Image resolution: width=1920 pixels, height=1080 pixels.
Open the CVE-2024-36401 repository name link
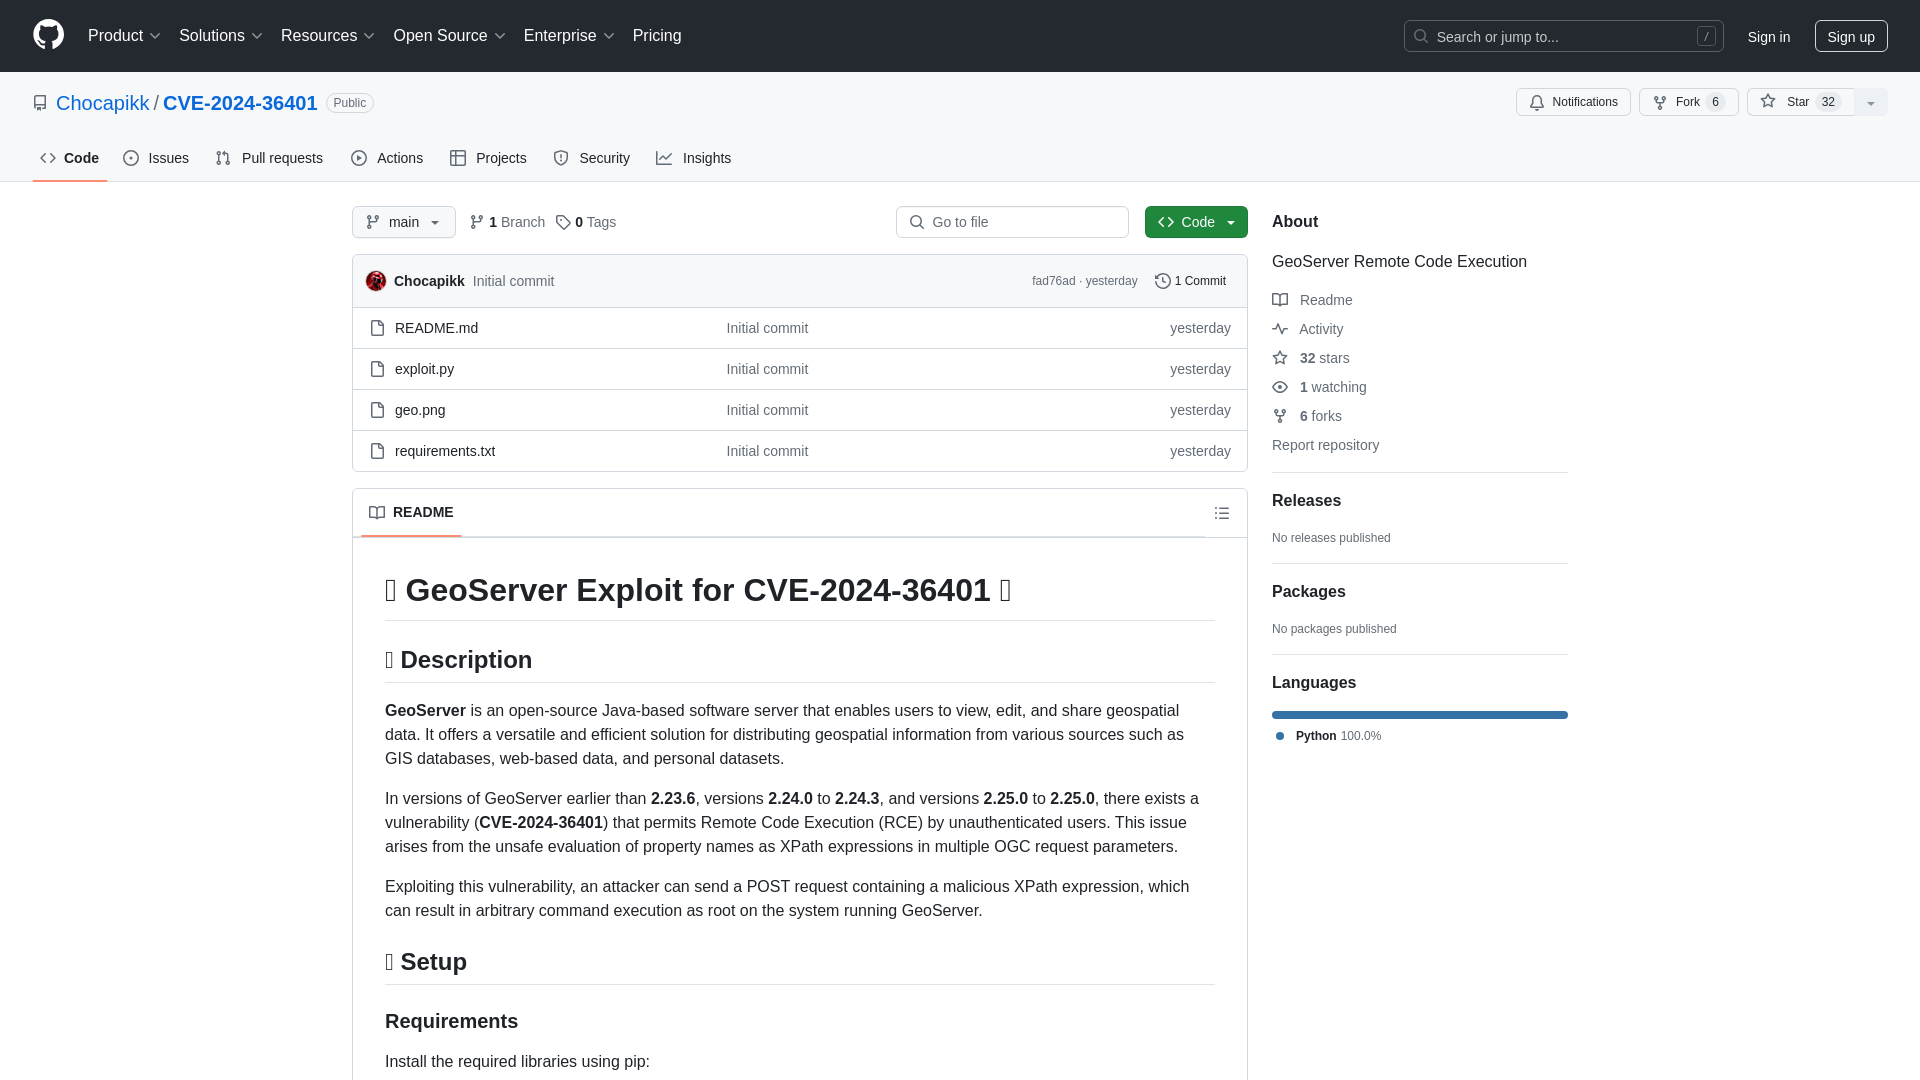coord(240,103)
